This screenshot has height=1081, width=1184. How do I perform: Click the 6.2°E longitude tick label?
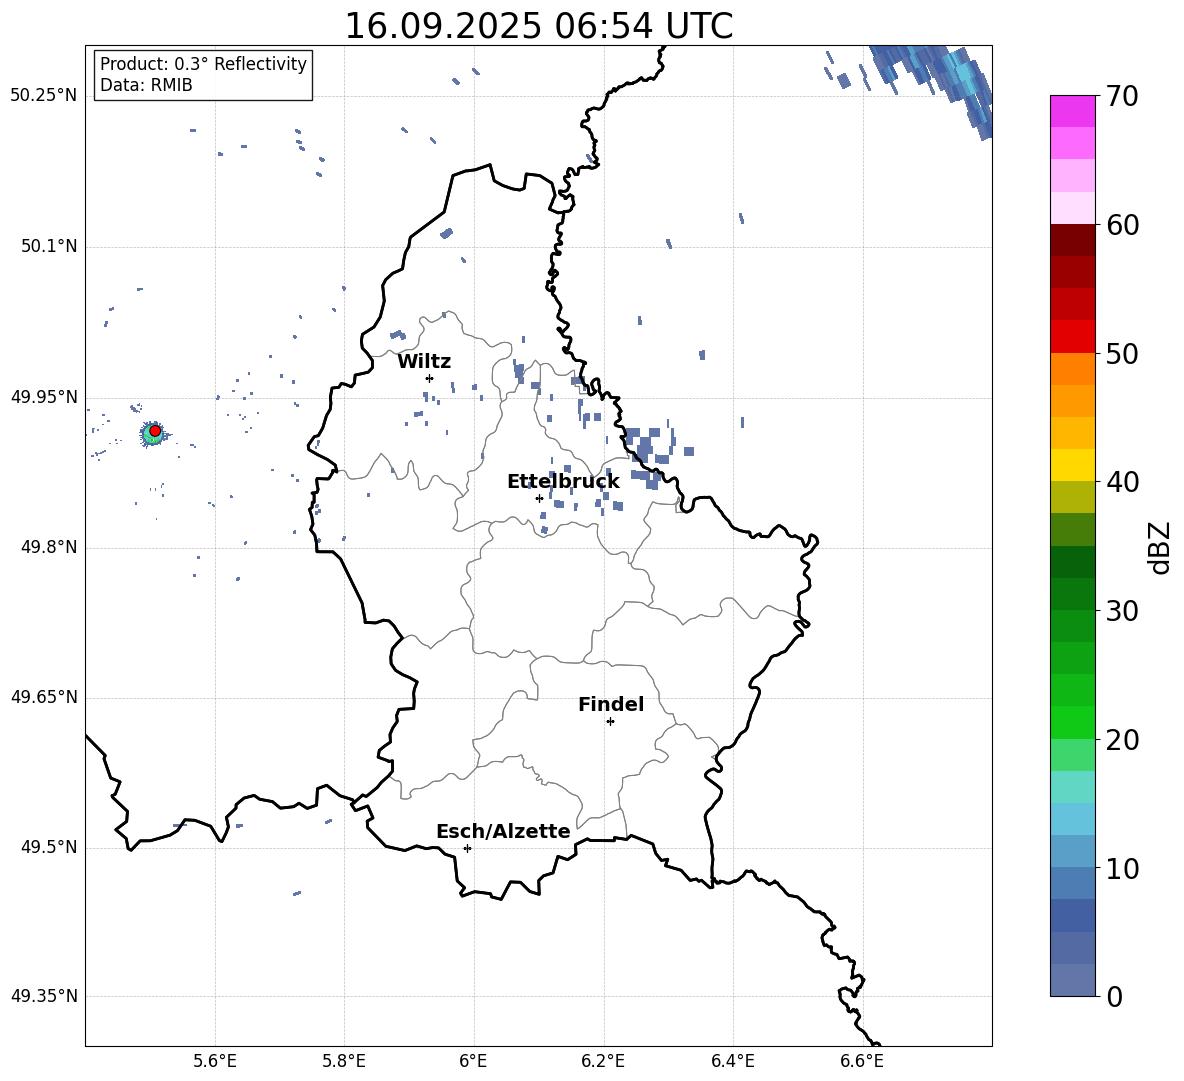point(603,1061)
